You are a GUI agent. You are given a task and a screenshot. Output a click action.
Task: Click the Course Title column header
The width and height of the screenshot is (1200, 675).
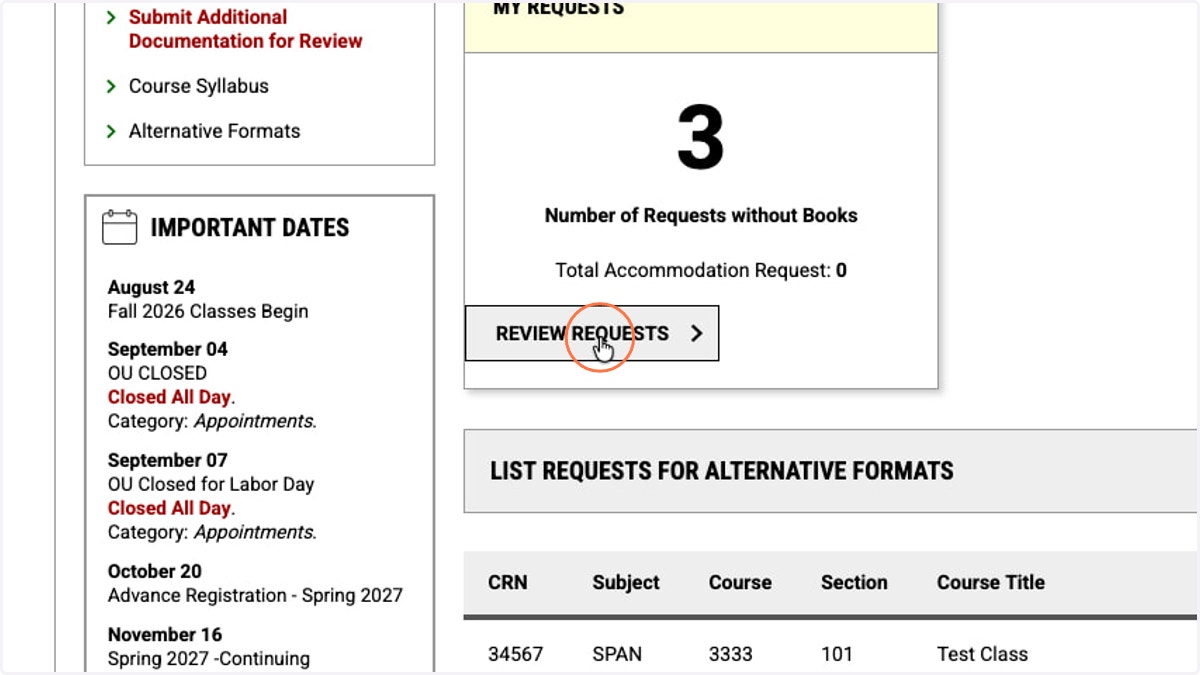991,582
